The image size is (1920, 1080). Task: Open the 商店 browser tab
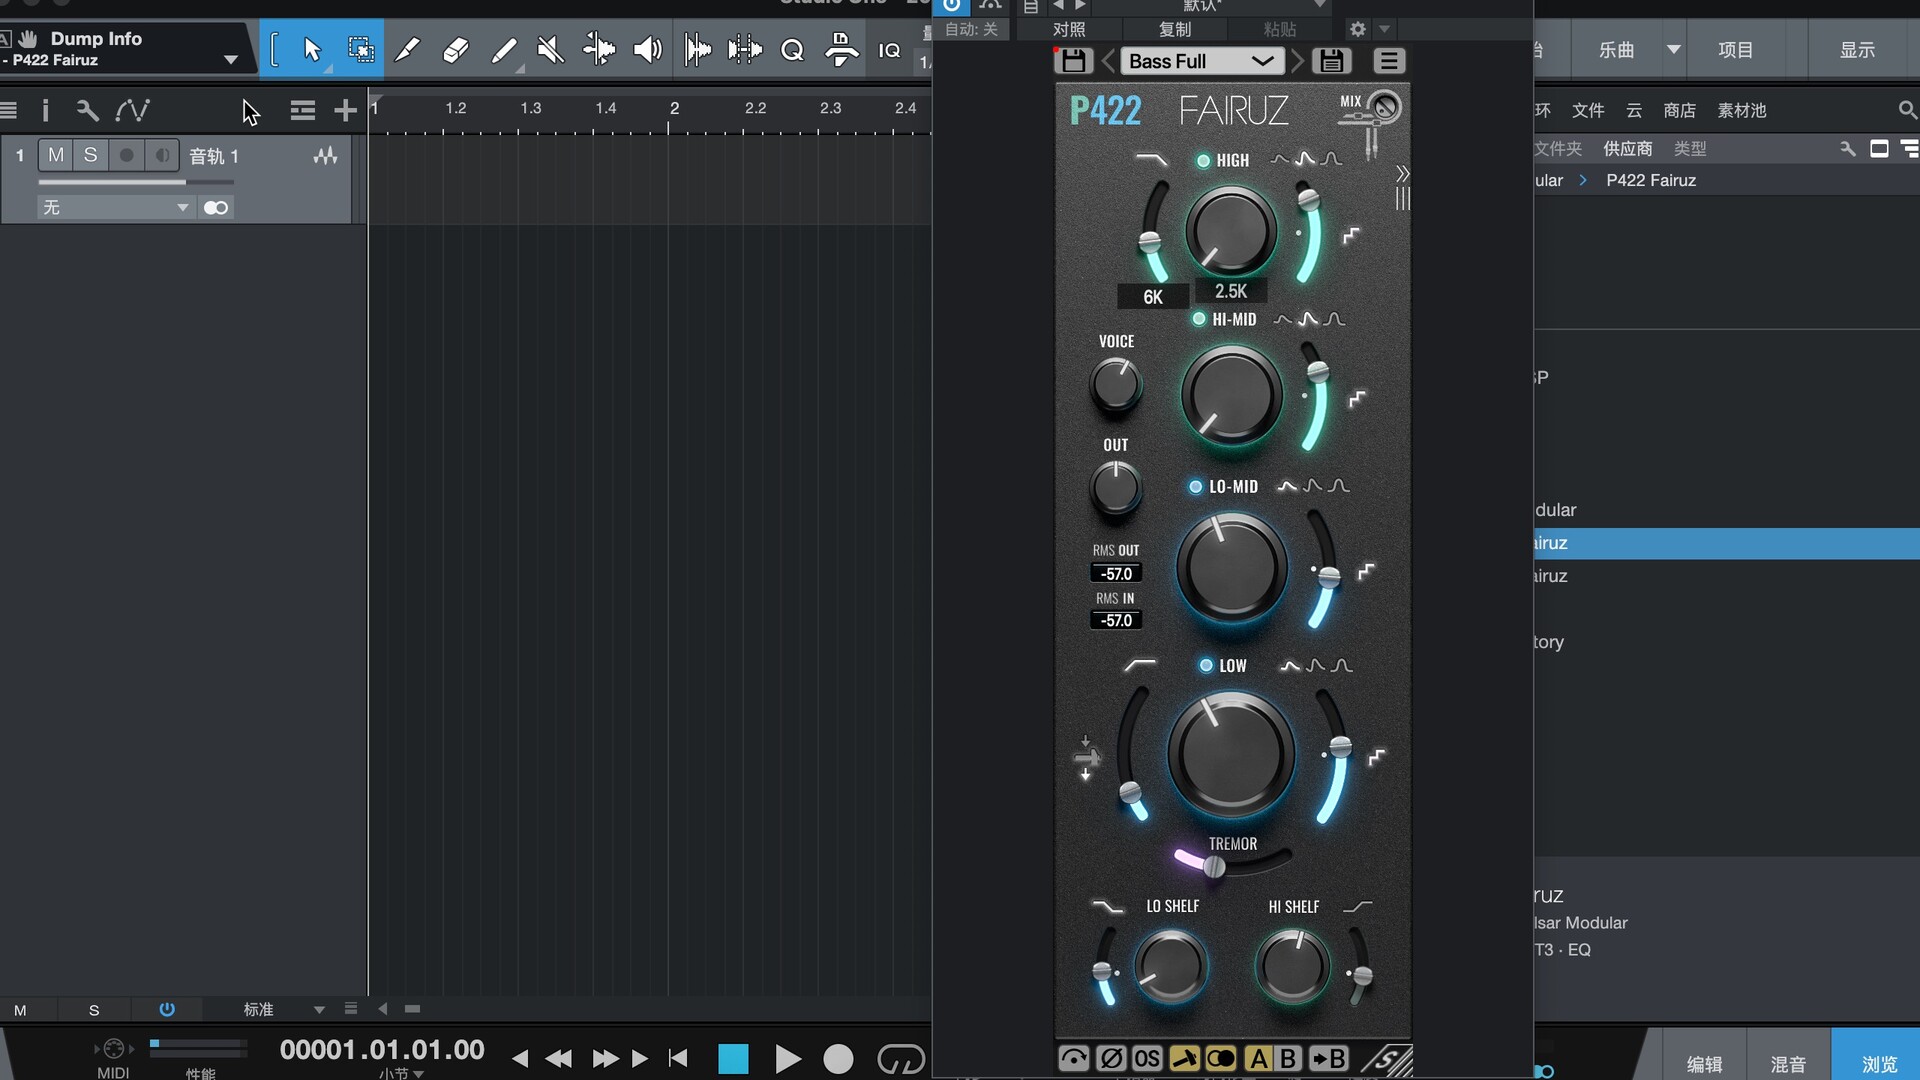1679,110
